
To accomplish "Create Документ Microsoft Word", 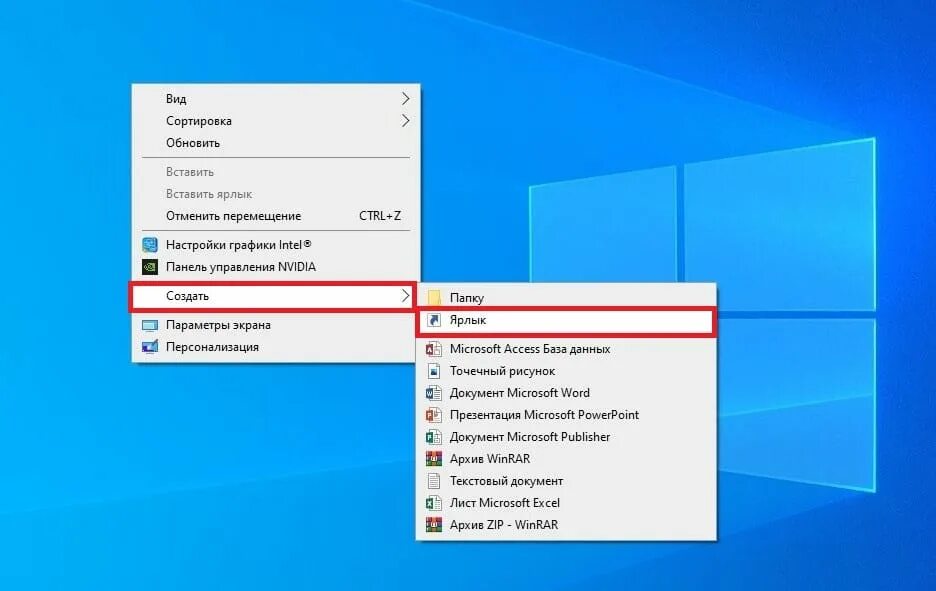I will (566, 393).
